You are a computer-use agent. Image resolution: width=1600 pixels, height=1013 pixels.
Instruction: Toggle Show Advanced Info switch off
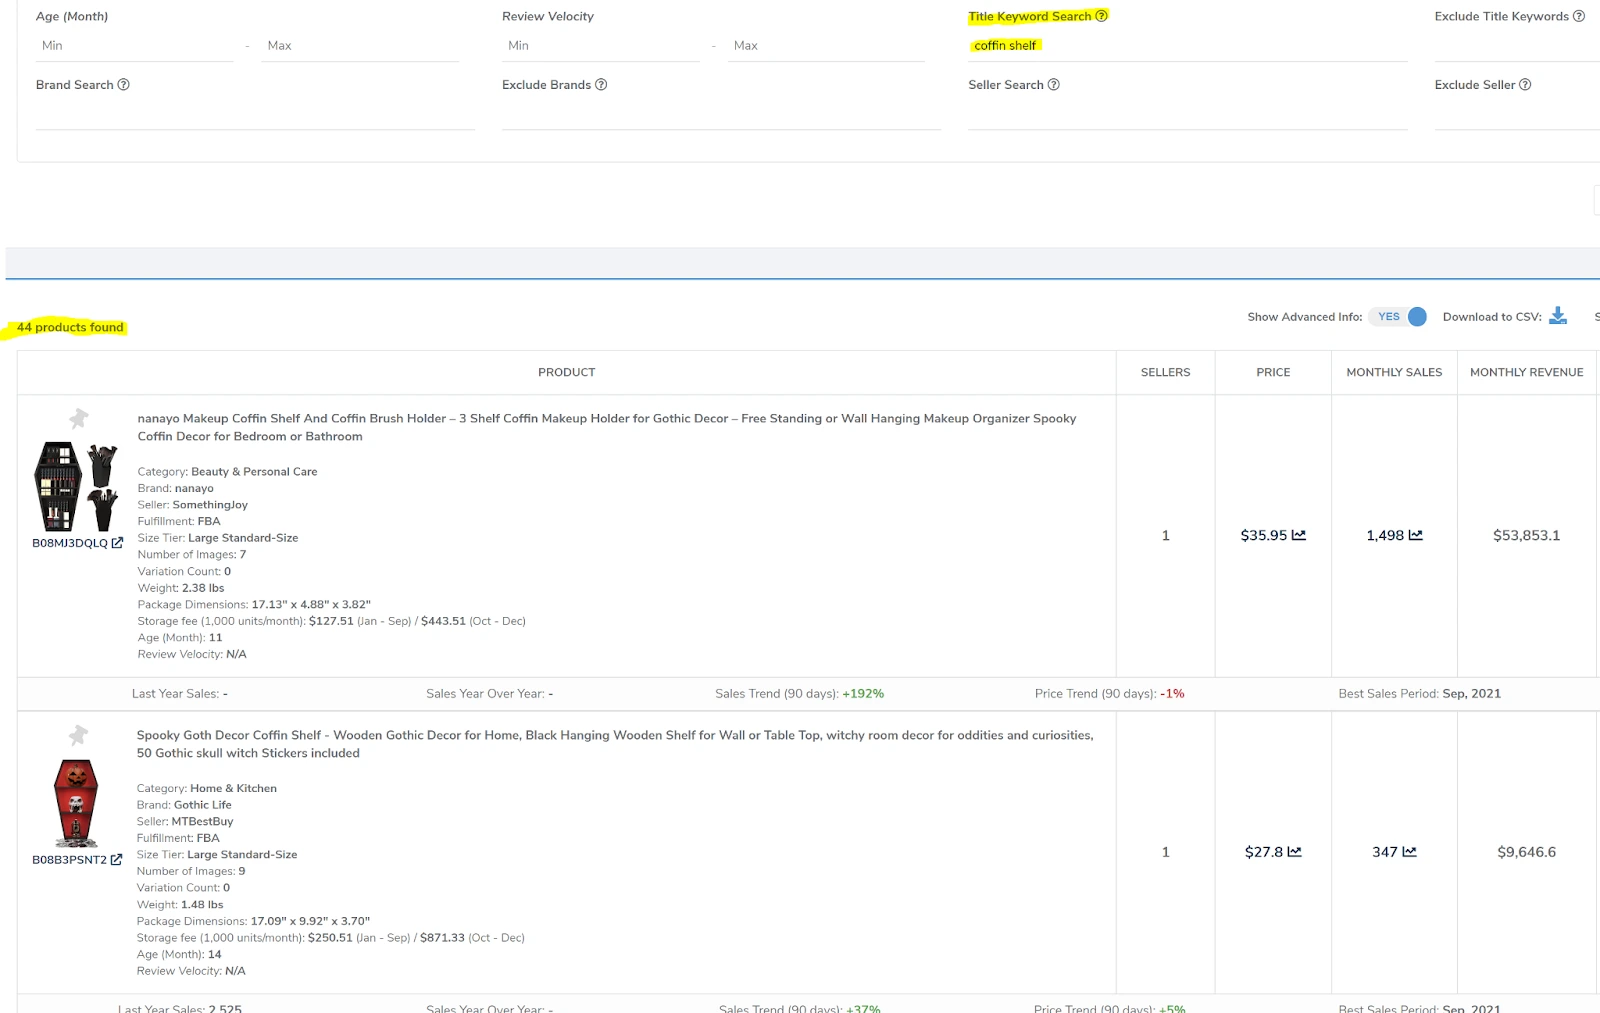click(1398, 317)
